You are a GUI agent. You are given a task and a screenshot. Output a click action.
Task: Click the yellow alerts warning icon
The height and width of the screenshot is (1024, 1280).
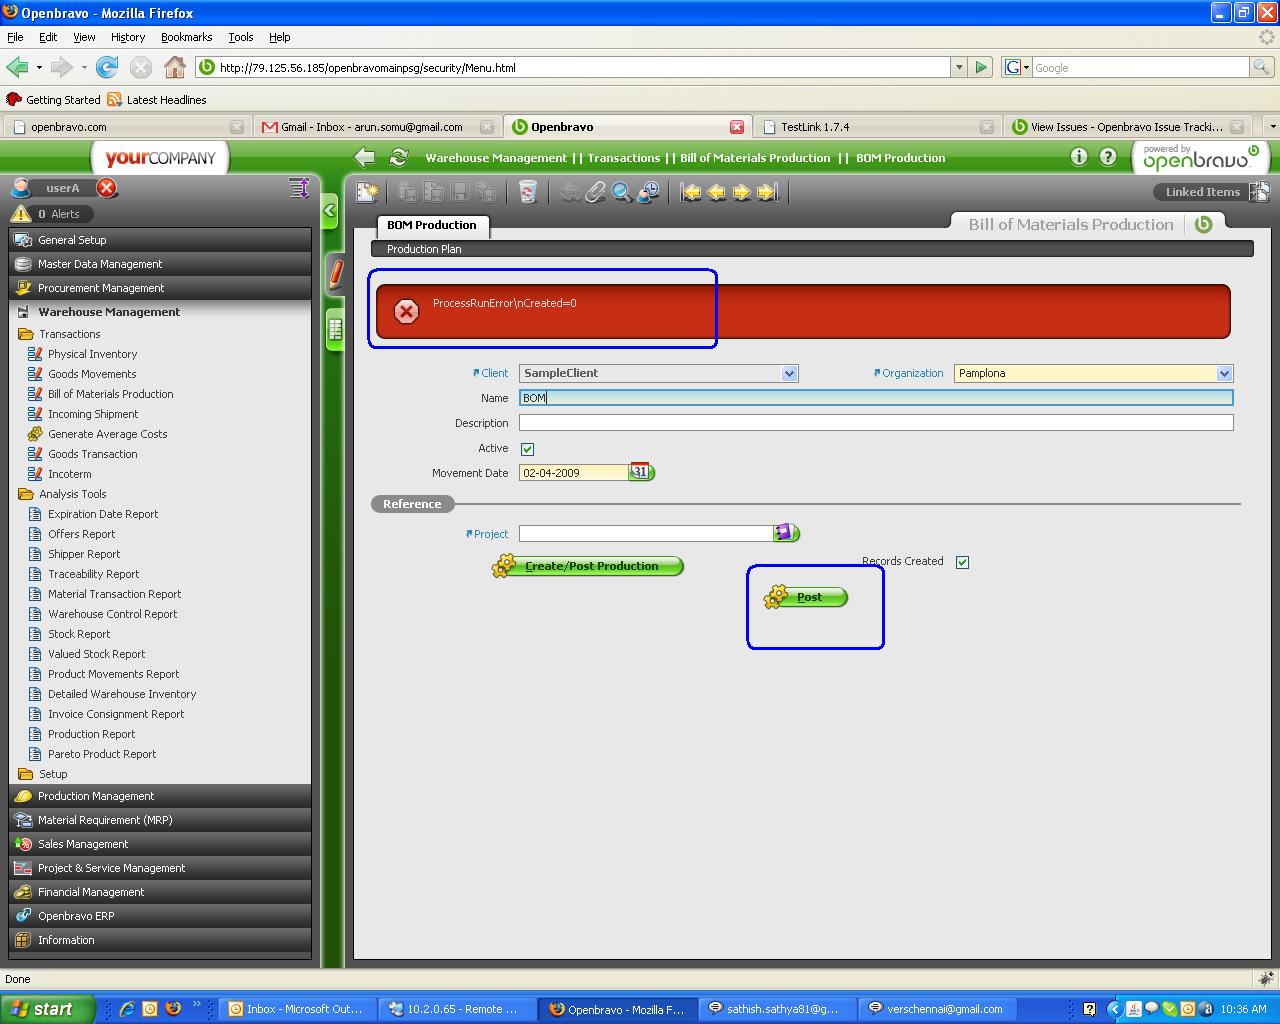(x=21, y=214)
